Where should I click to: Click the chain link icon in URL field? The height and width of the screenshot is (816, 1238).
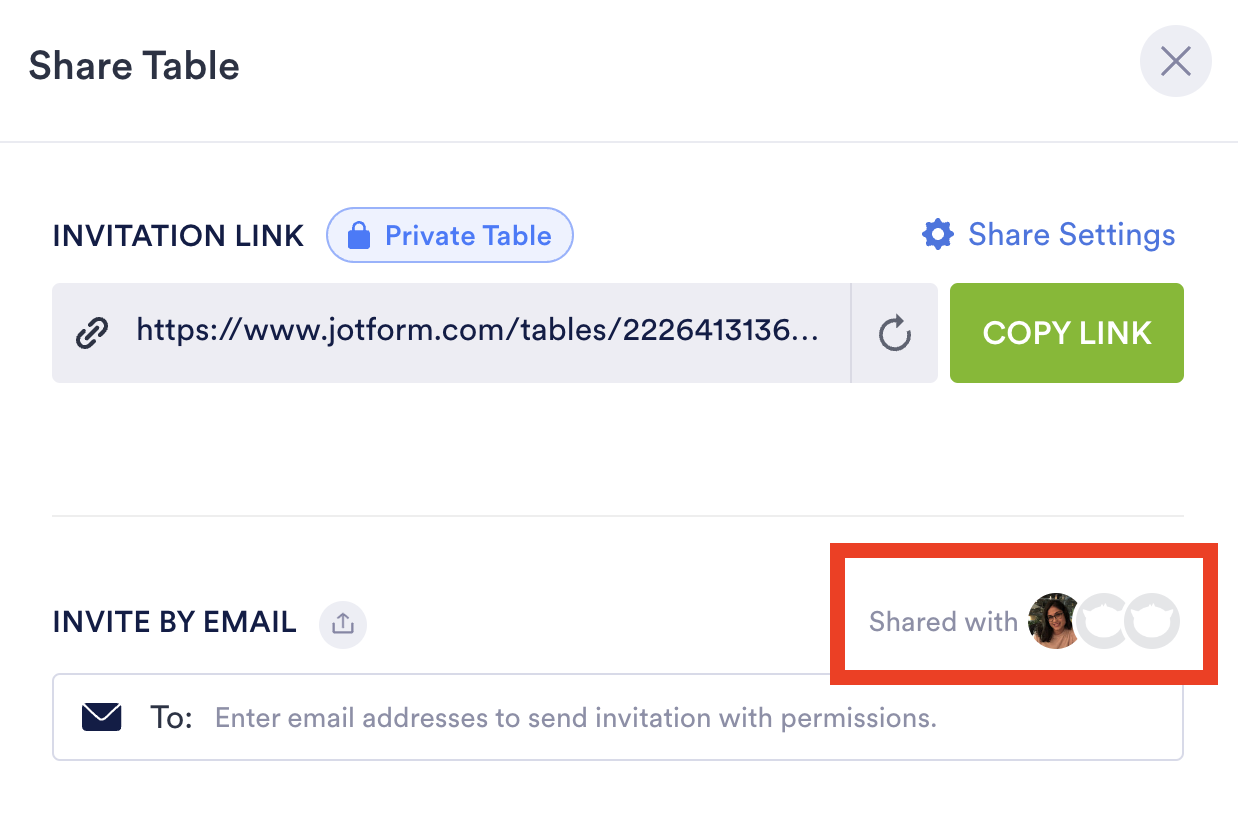pyautogui.click(x=93, y=333)
